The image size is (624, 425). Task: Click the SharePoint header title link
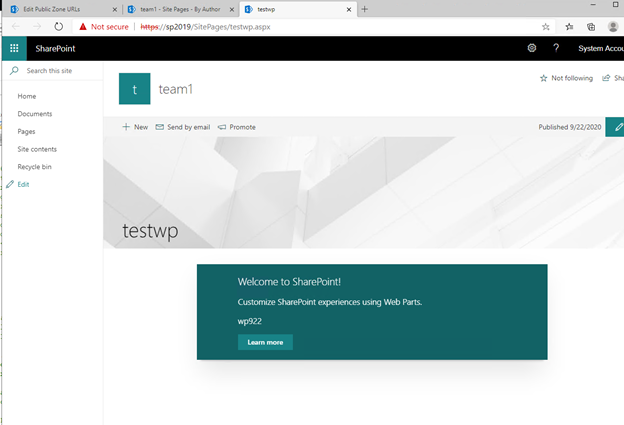pos(55,49)
